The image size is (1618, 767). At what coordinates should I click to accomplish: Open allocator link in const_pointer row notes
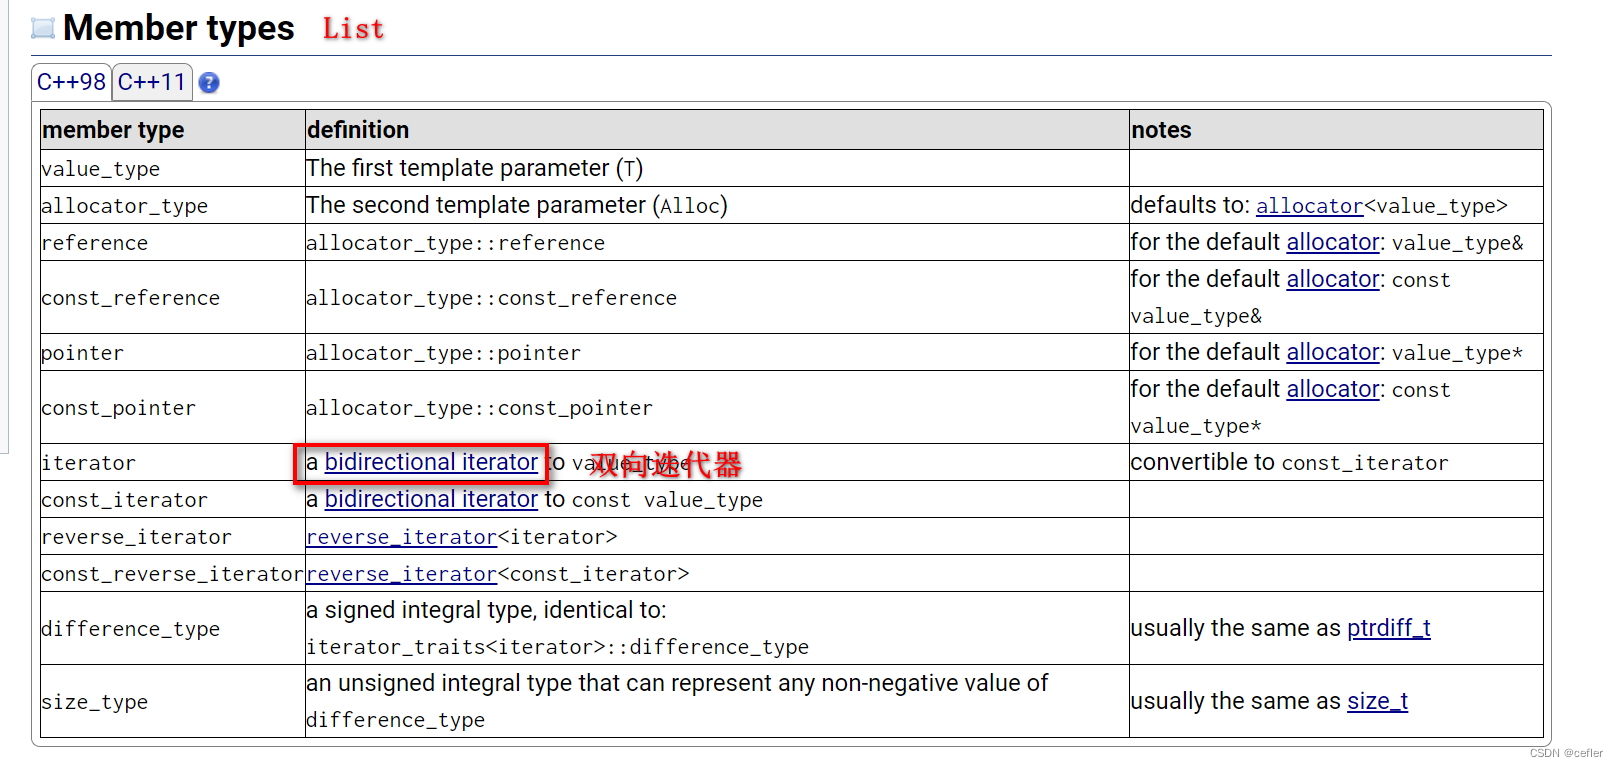[x=1333, y=389]
